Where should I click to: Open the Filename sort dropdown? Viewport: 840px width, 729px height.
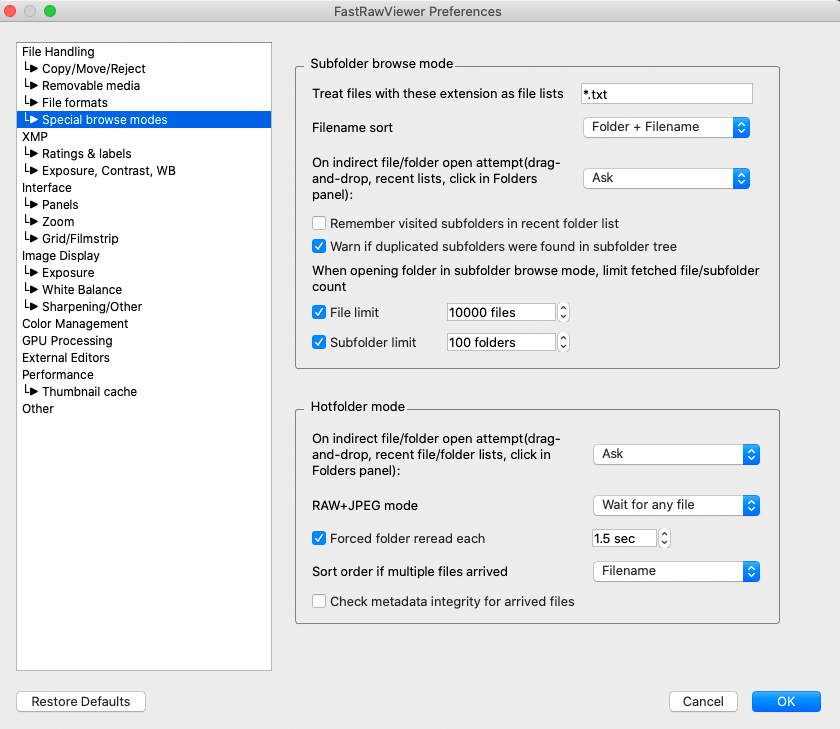tap(666, 127)
